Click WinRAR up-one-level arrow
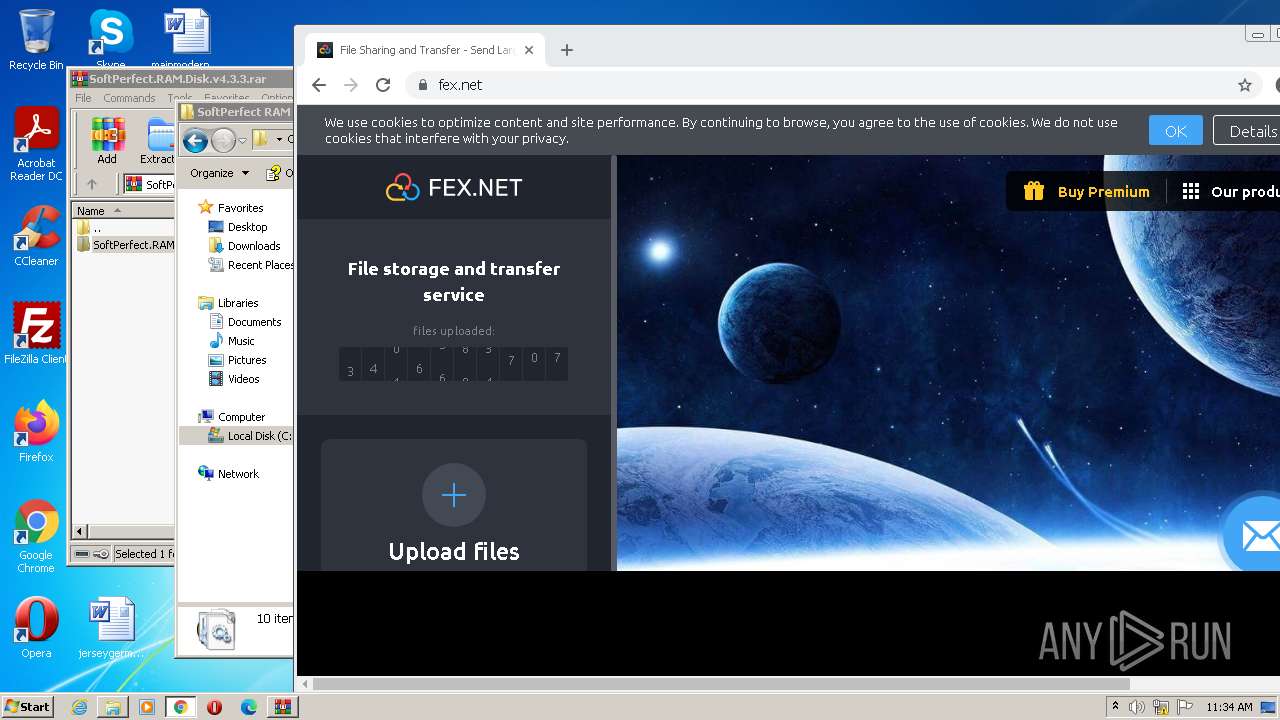The image size is (1280, 720). pos(92,184)
